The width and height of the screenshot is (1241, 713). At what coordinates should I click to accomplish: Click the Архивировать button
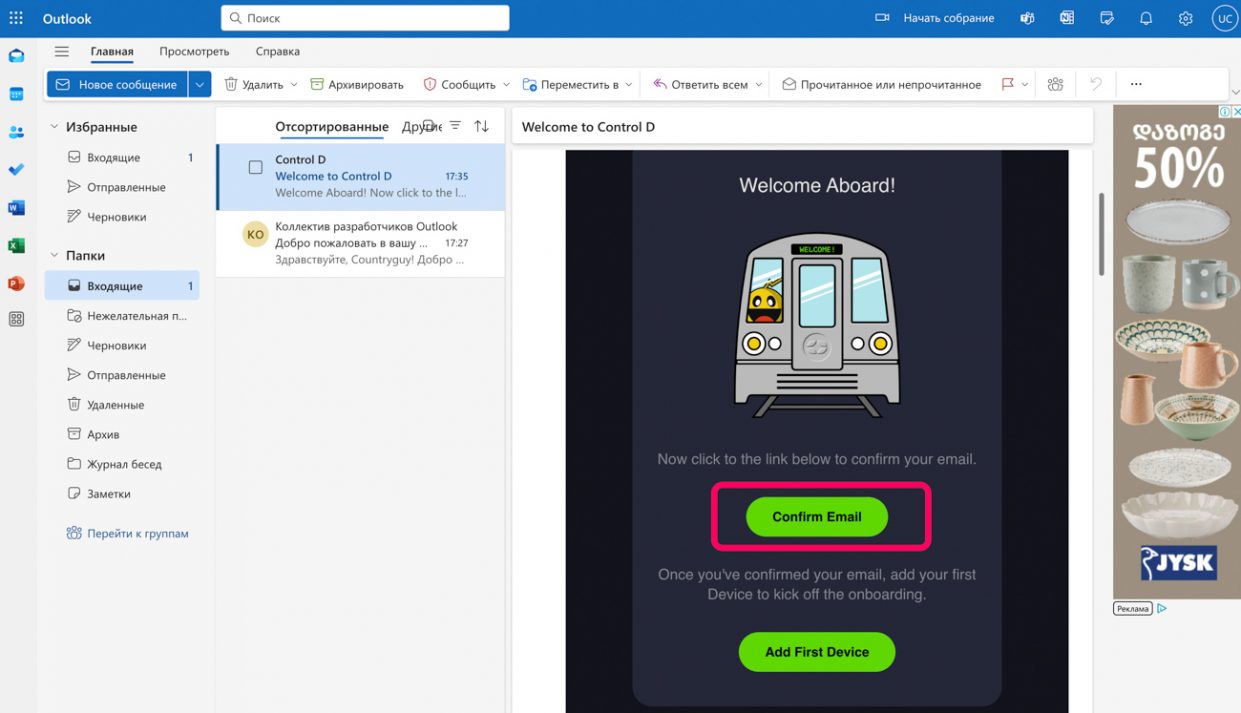pos(357,85)
